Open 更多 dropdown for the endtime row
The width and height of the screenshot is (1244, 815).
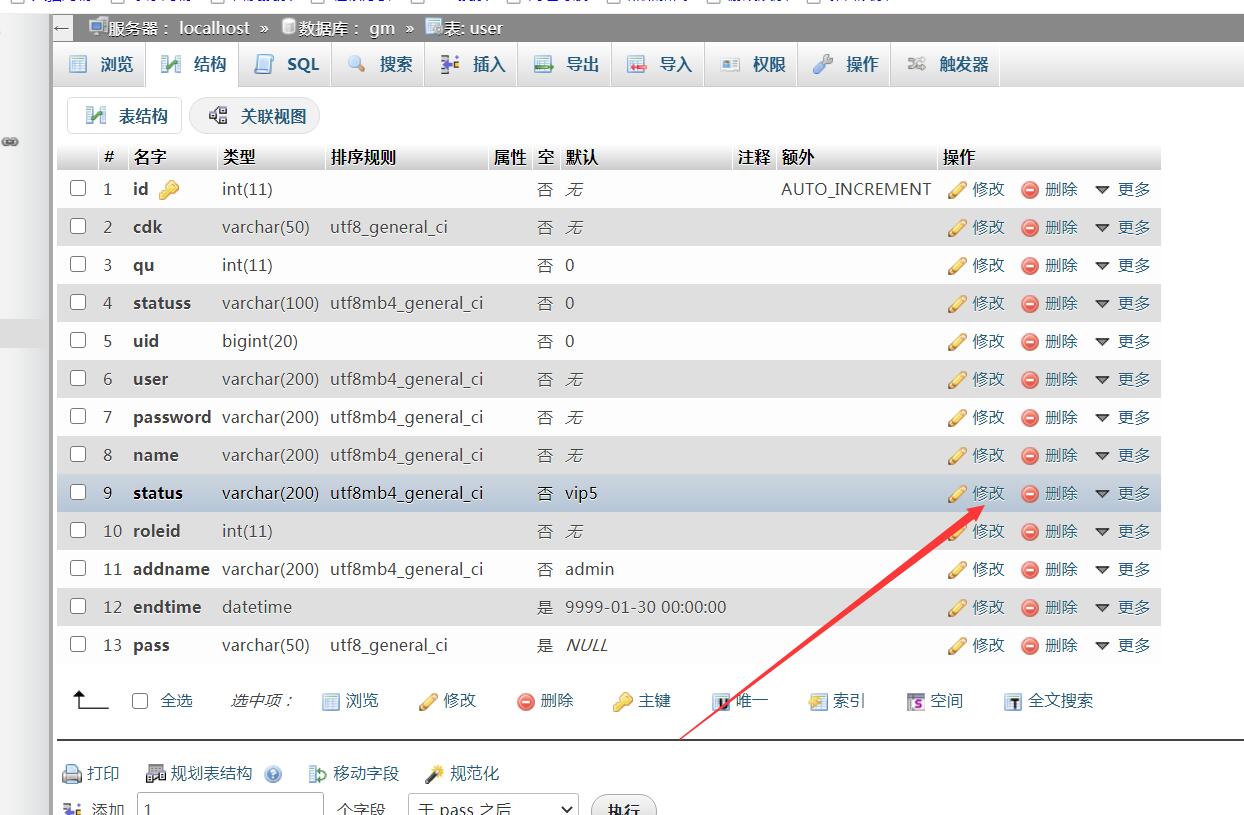1122,607
